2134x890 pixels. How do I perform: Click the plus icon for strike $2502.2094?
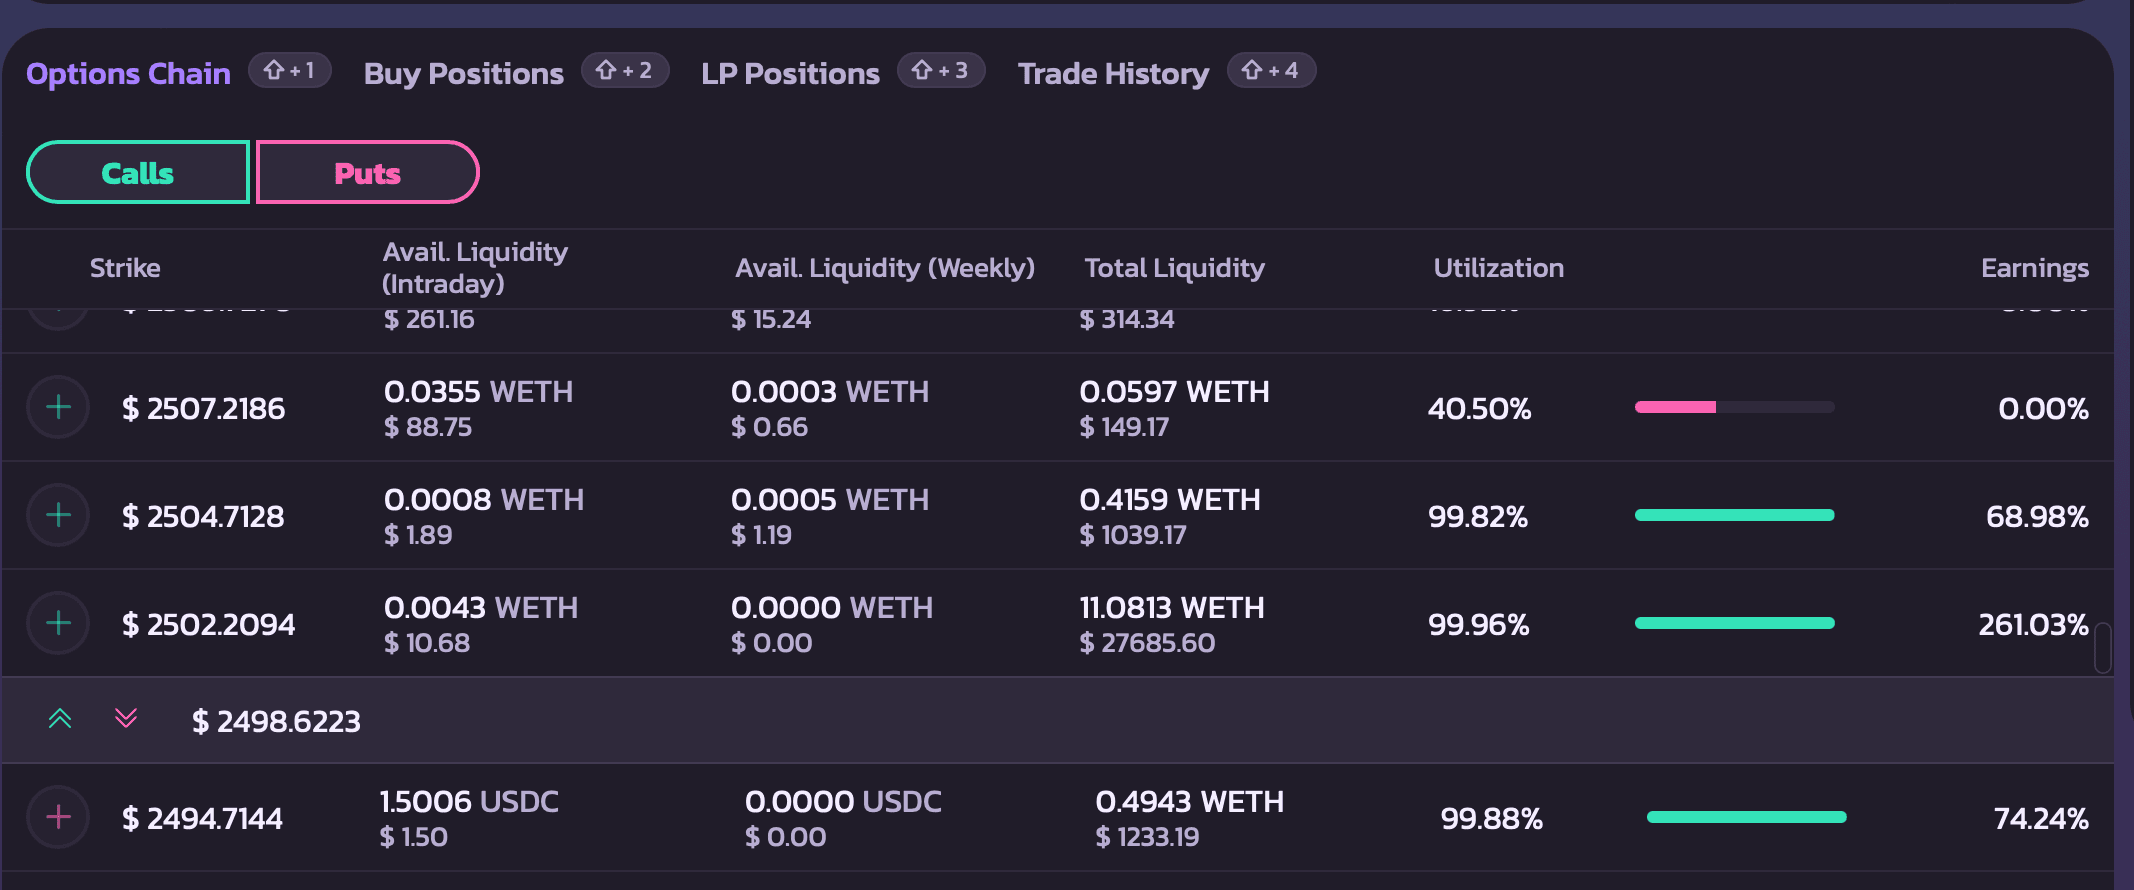coord(59,623)
